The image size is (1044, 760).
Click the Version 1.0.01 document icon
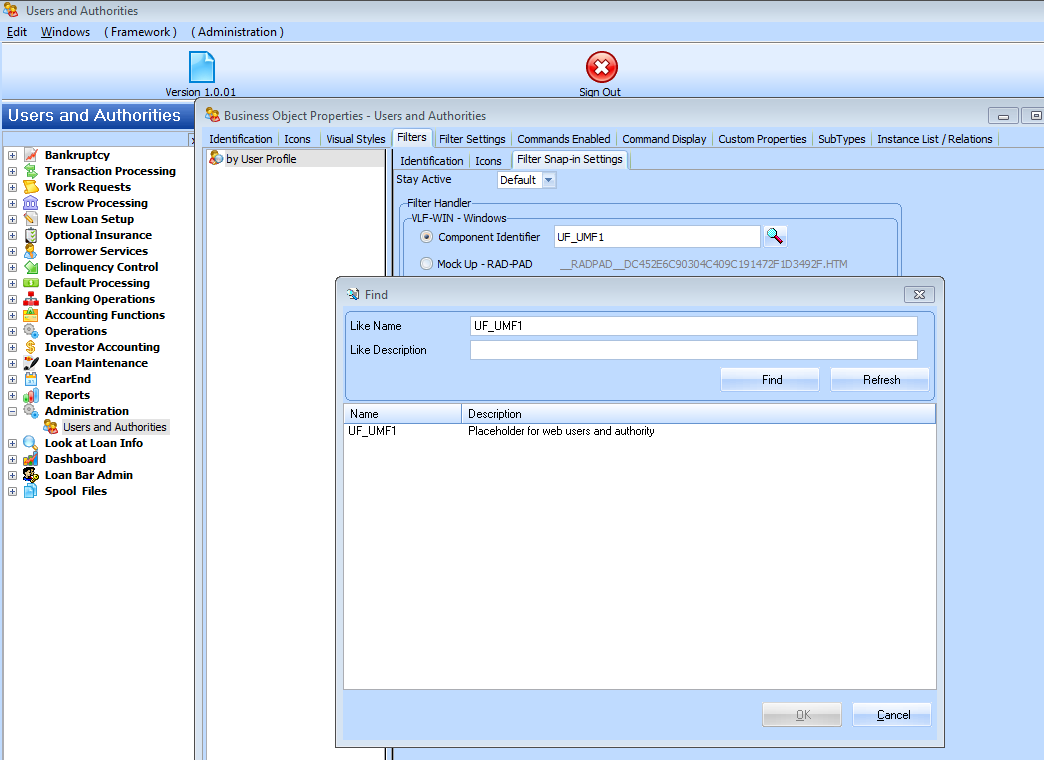point(202,67)
